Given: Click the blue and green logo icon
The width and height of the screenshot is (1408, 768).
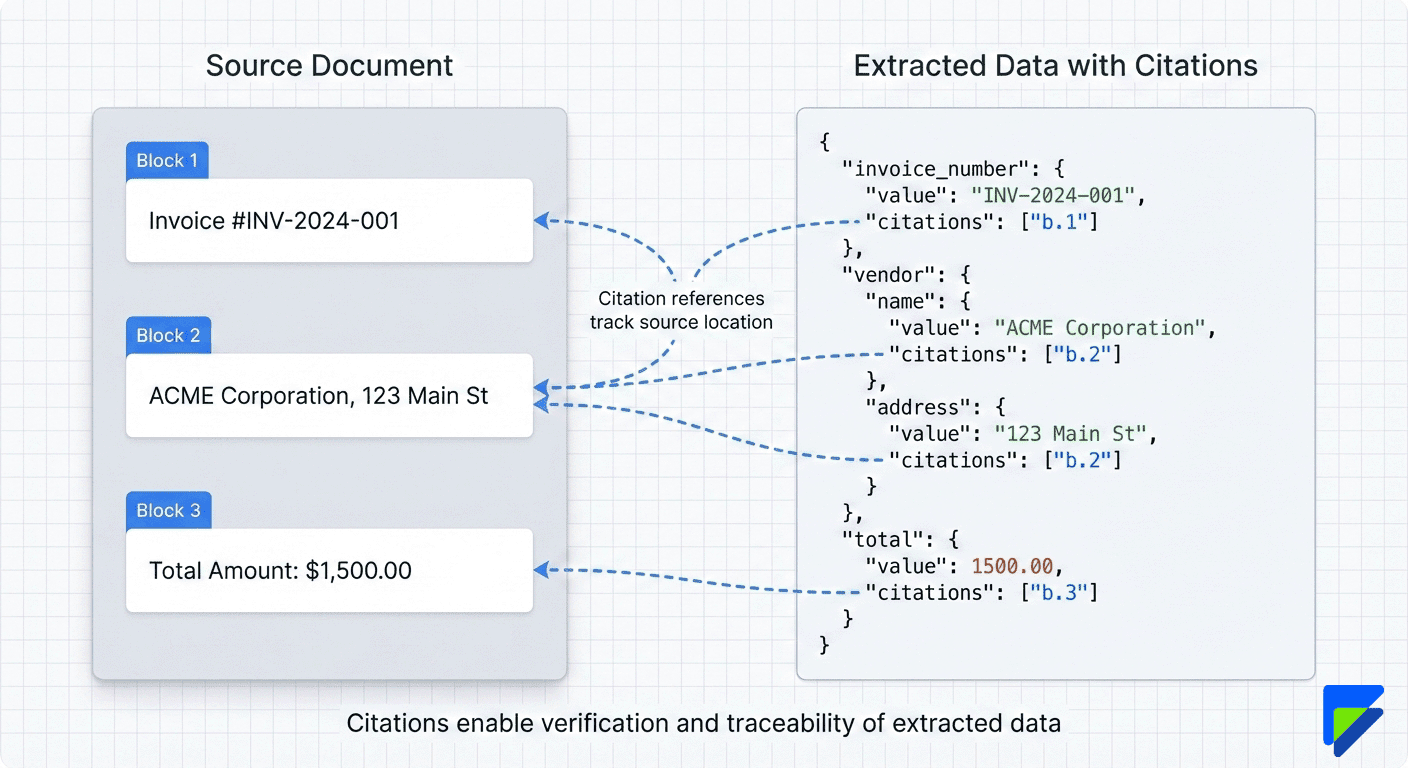Looking at the screenshot, I should pyautogui.click(x=1354, y=718).
